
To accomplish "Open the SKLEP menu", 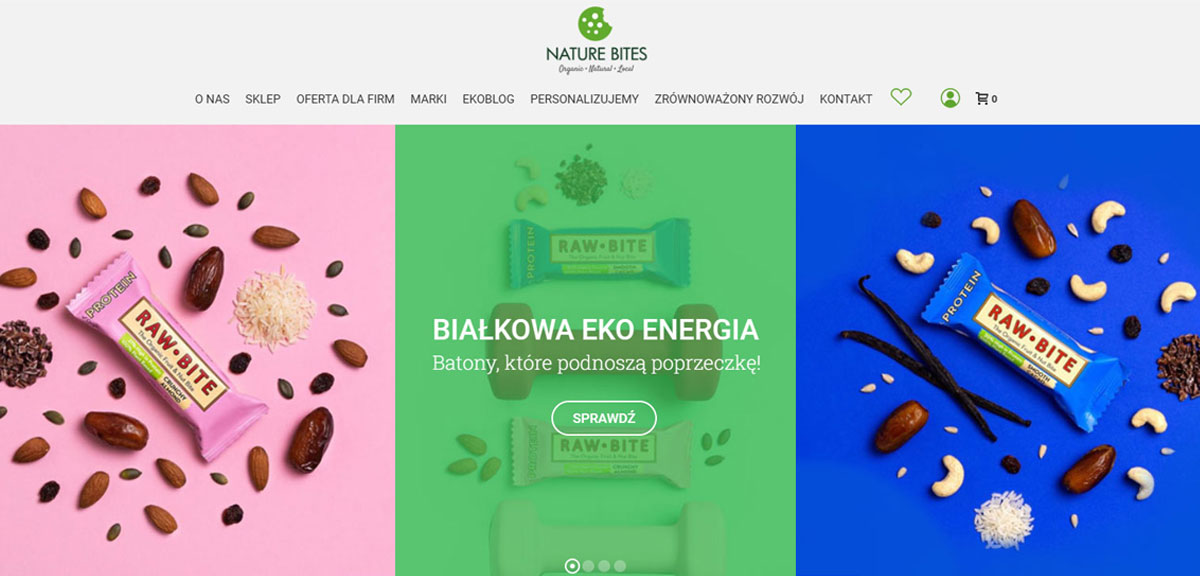I will (263, 99).
